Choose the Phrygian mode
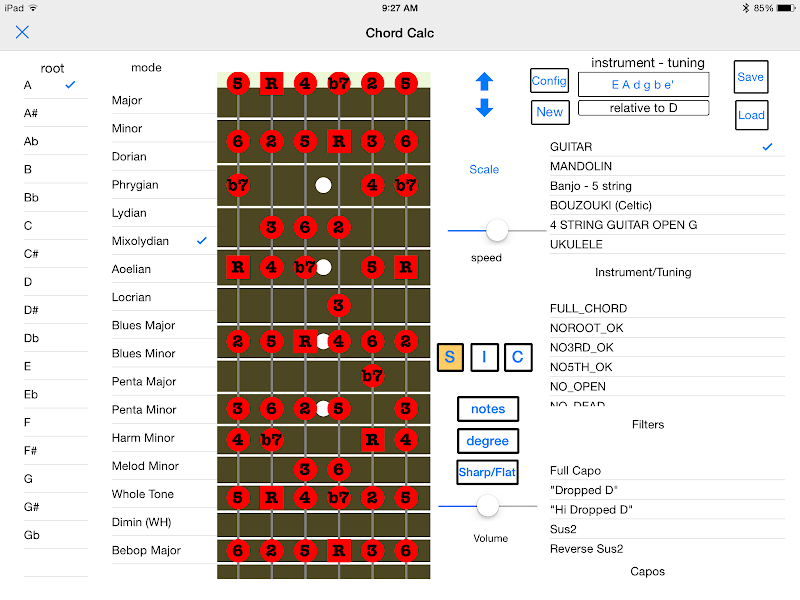The width and height of the screenshot is (800, 600). 163,185
